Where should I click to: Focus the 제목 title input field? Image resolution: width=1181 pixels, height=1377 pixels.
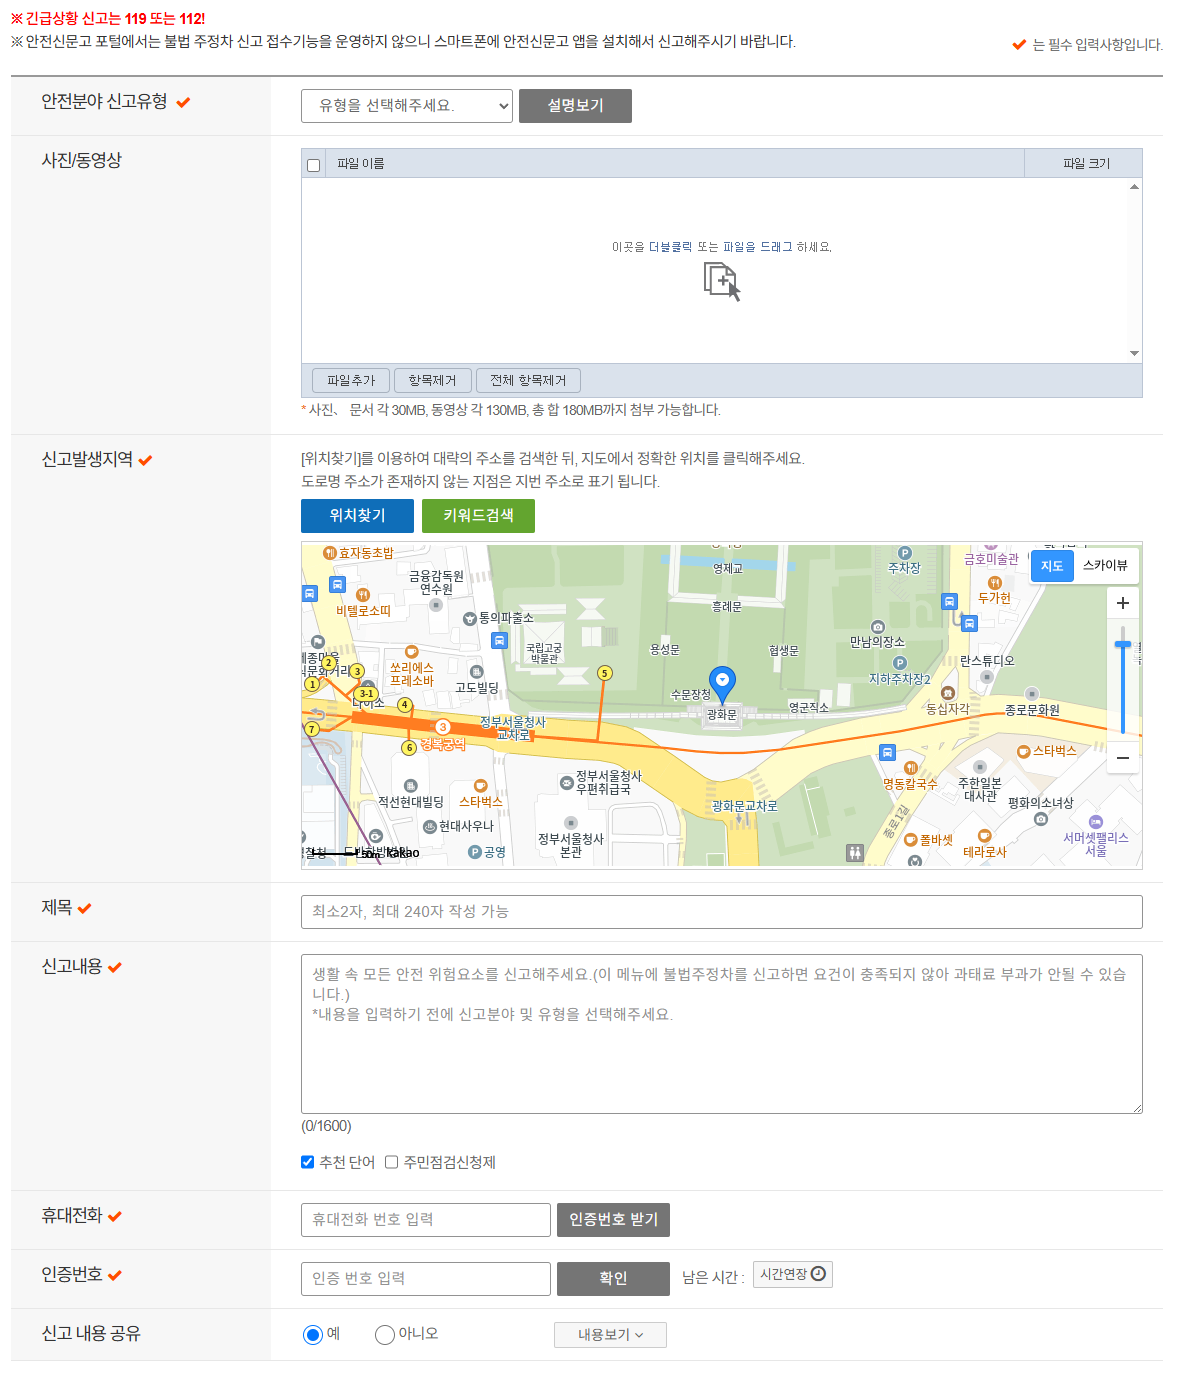click(721, 912)
